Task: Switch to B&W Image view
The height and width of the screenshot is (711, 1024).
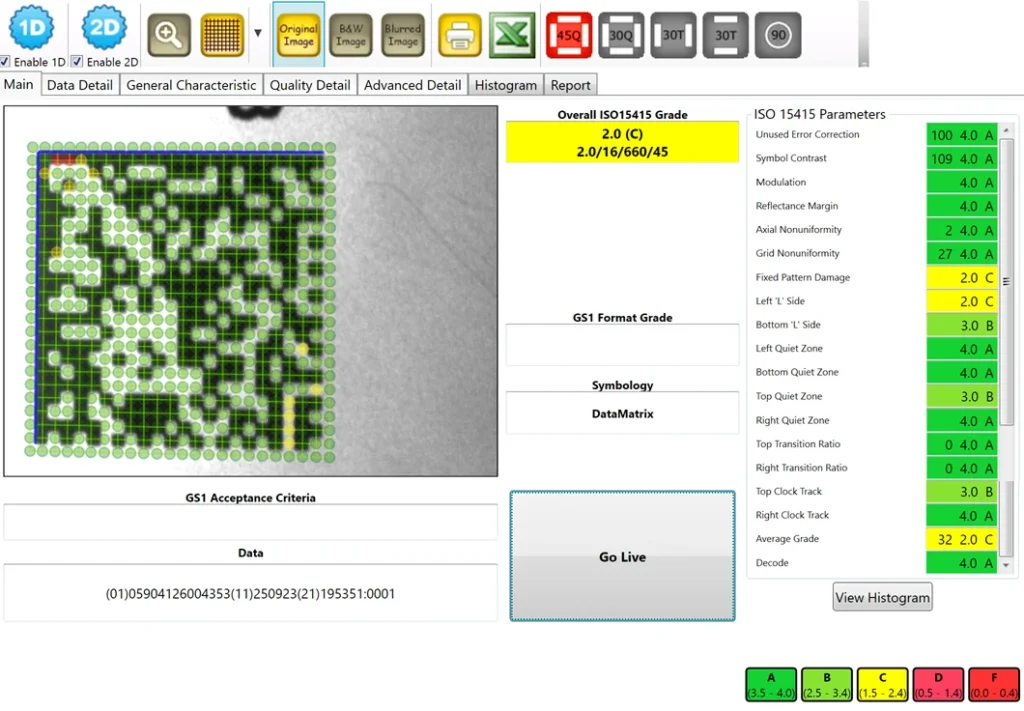Action: click(x=350, y=35)
